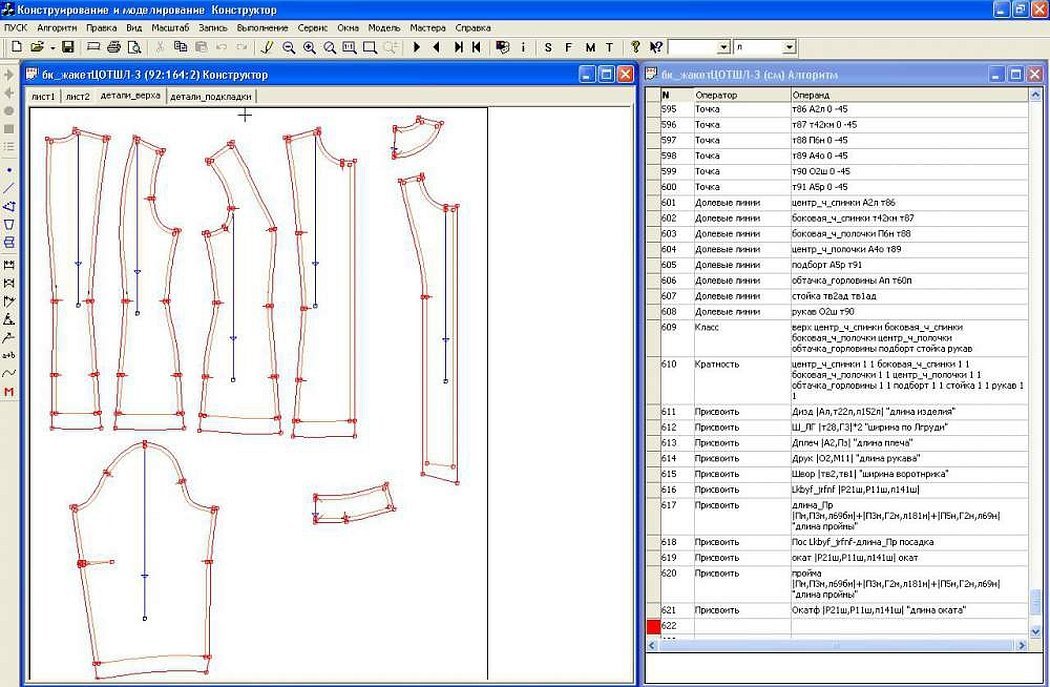Select the Cylinder shape tool in left sidebar

click(9, 242)
